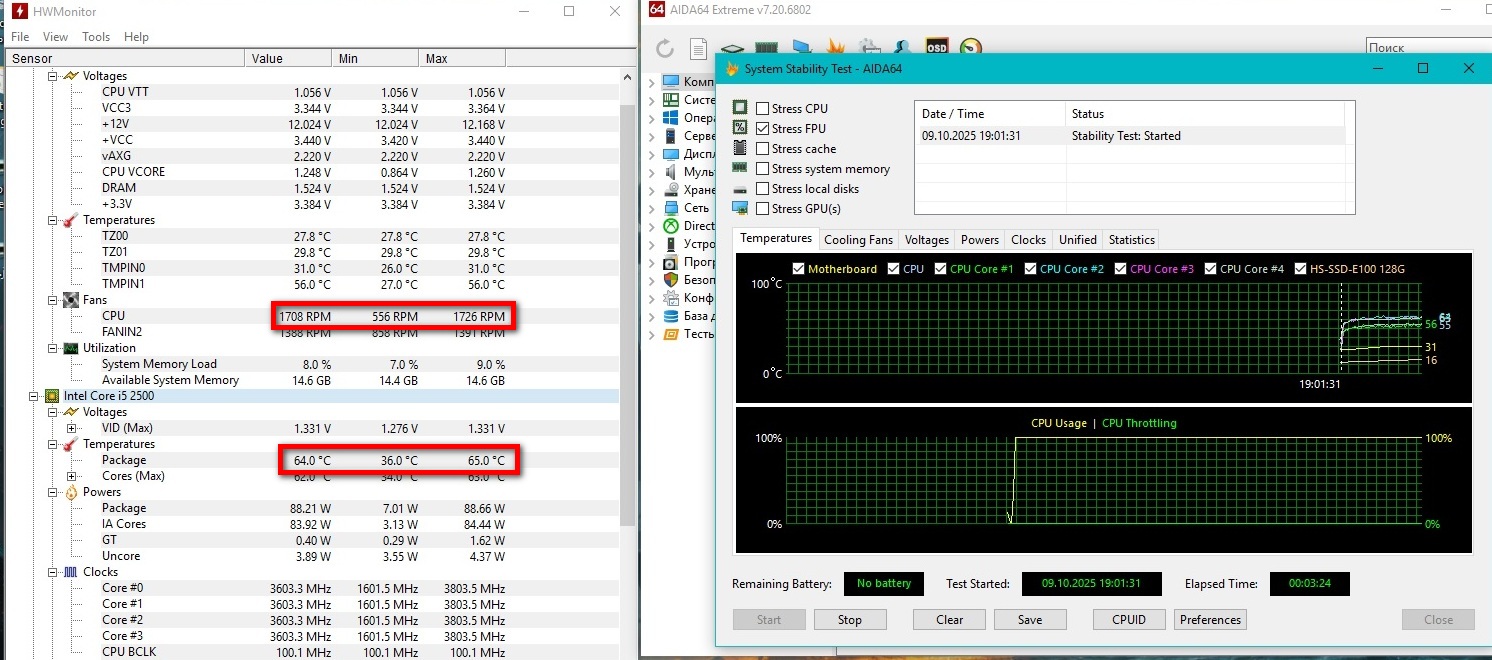Click the Value column header in HWMonitor
The height and width of the screenshot is (660, 1492).
point(288,59)
